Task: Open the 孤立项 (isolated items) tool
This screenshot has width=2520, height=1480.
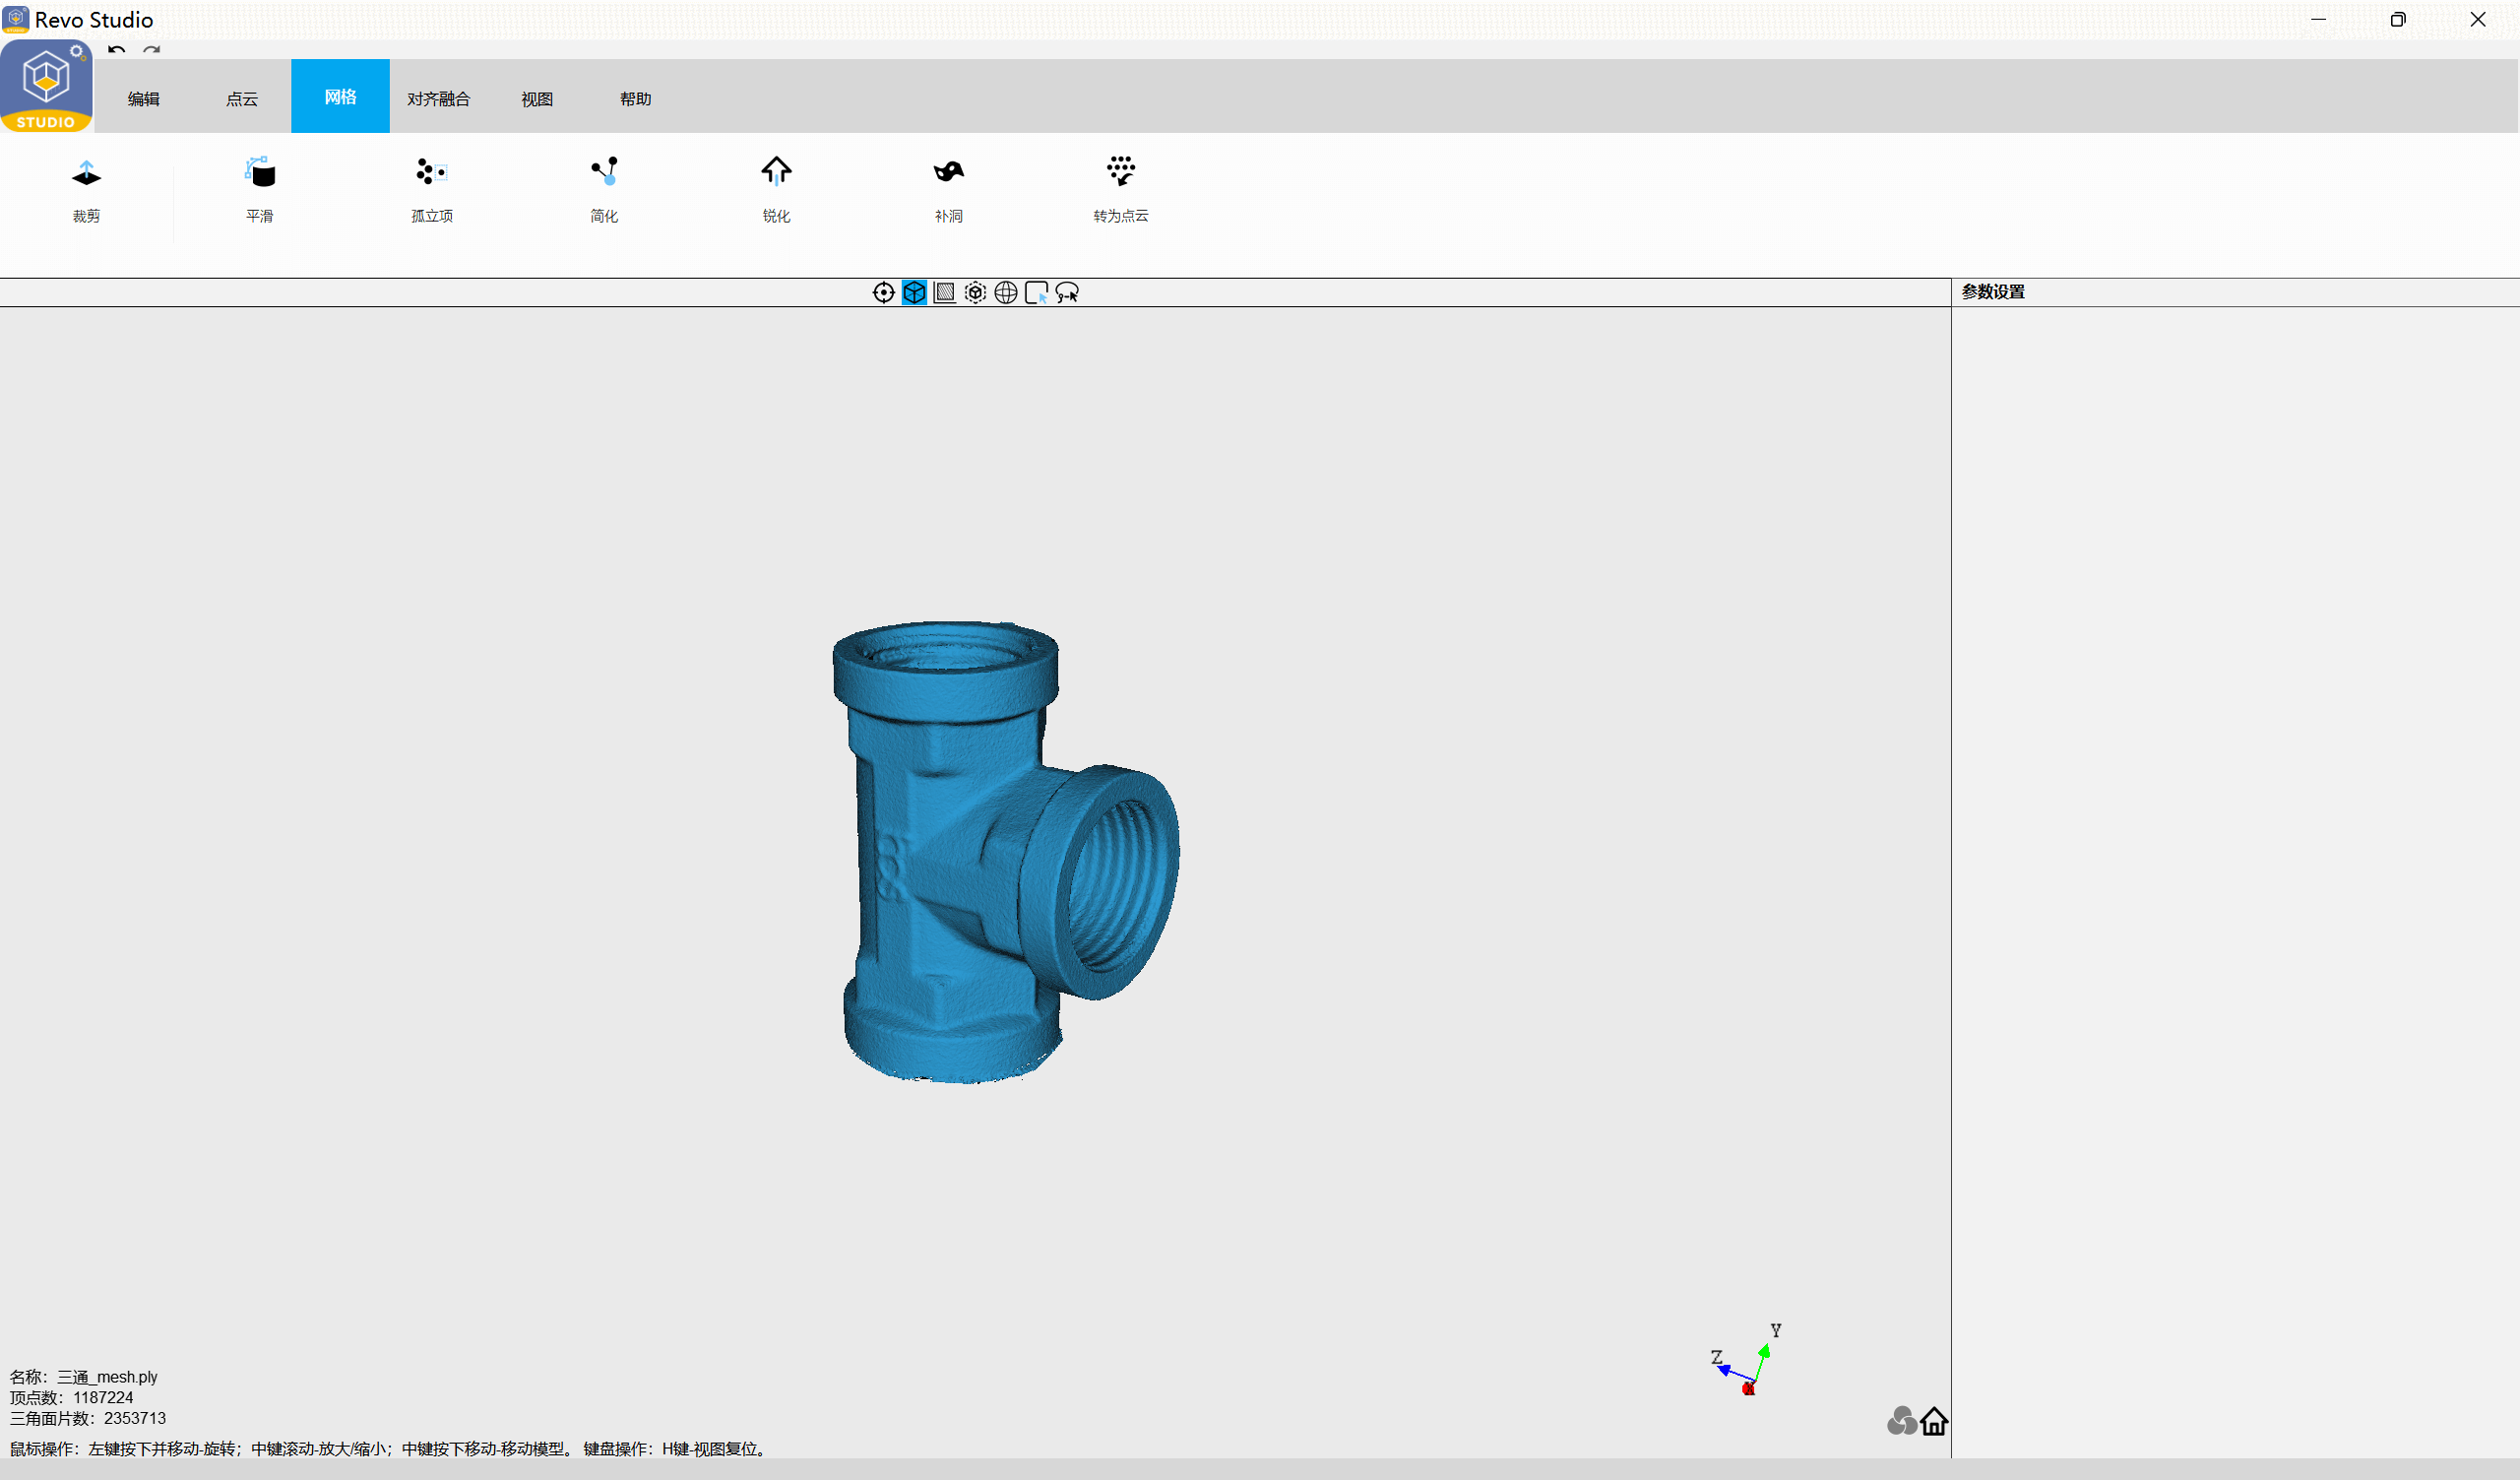Action: [432, 190]
